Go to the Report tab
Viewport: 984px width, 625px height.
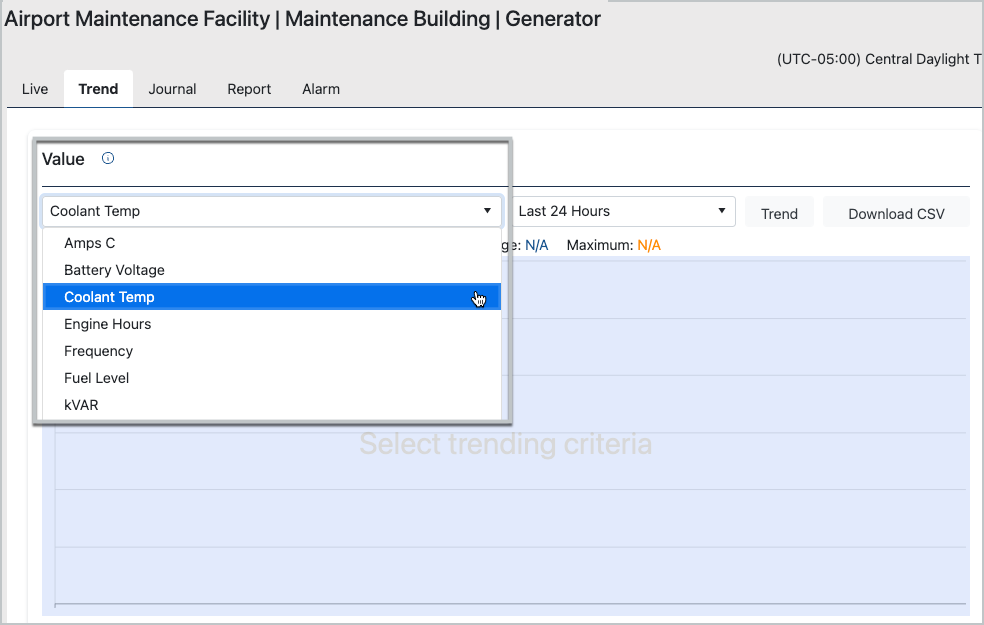249,89
